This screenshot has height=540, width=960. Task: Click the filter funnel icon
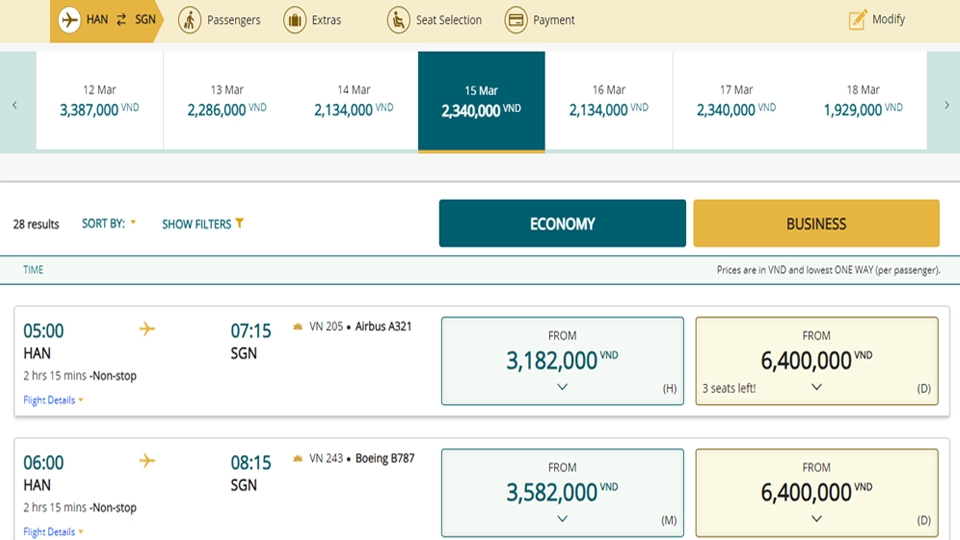[239, 224]
